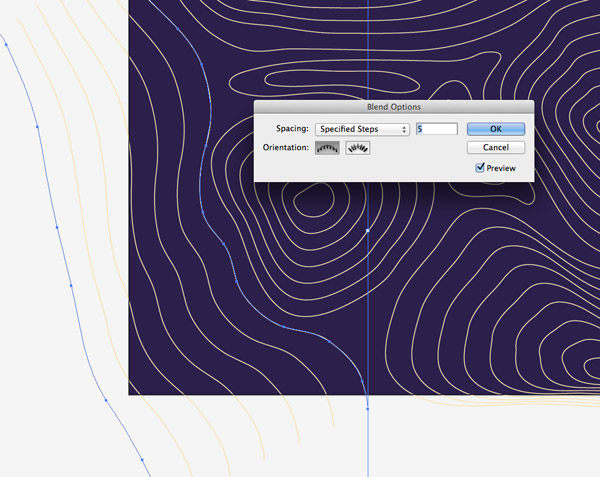Open the Spacing dropdown menu

click(x=362, y=129)
